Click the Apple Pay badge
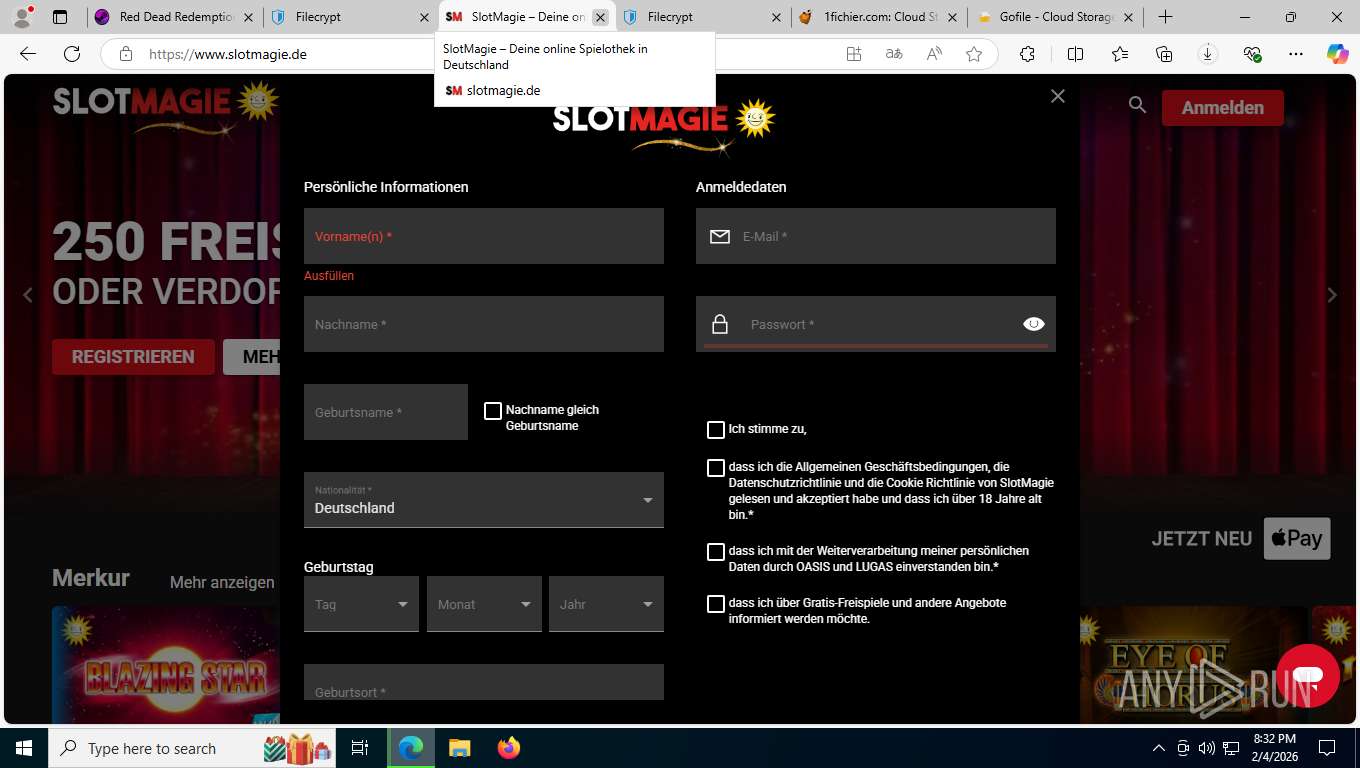This screenshot has height=768, width=1360. tap(1297, 538)
